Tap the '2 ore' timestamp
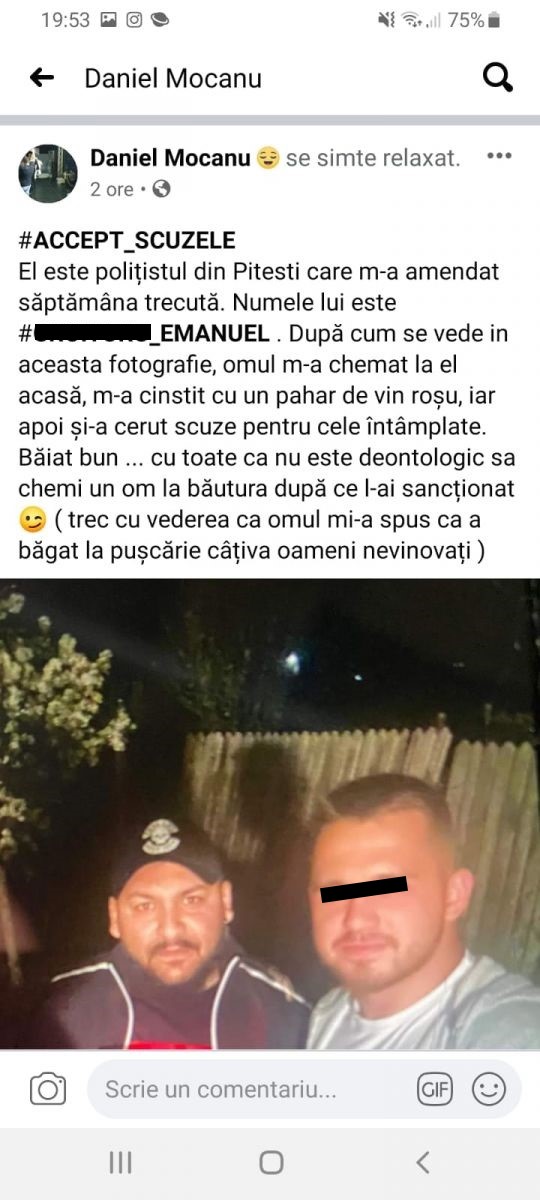 [x=112, y=189]
